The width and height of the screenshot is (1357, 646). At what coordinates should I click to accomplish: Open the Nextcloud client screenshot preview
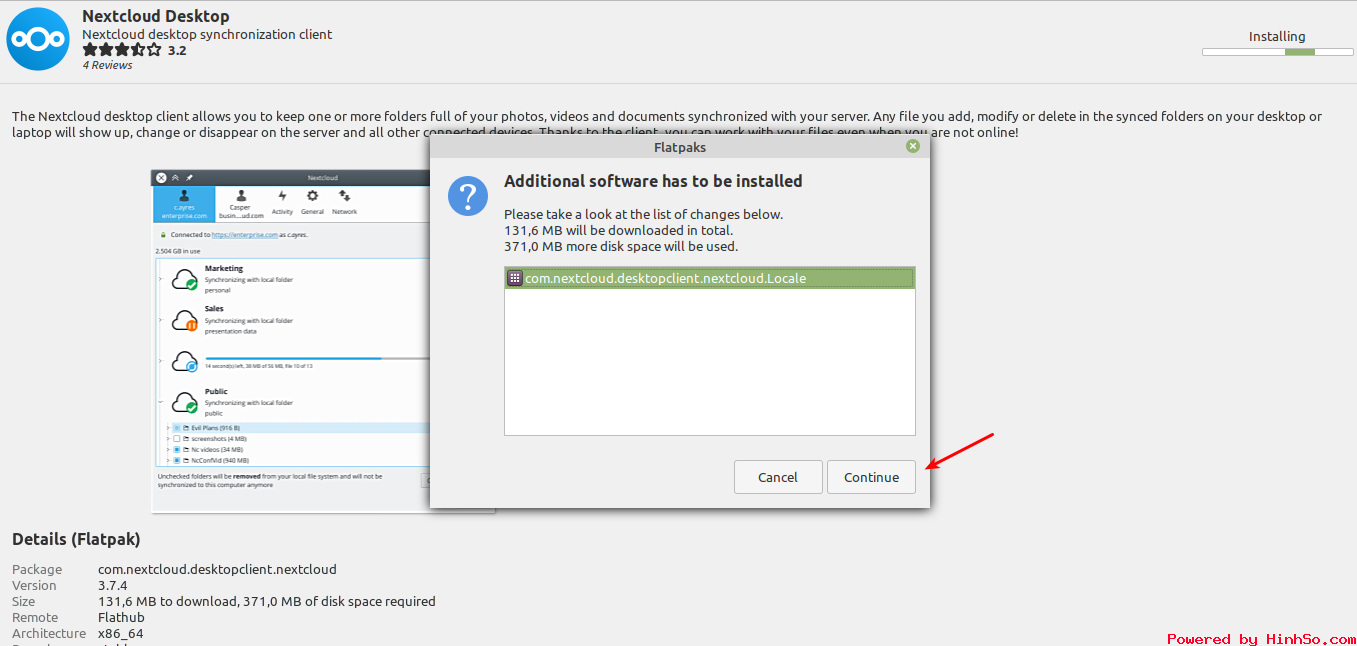click(x=292, y=340)
